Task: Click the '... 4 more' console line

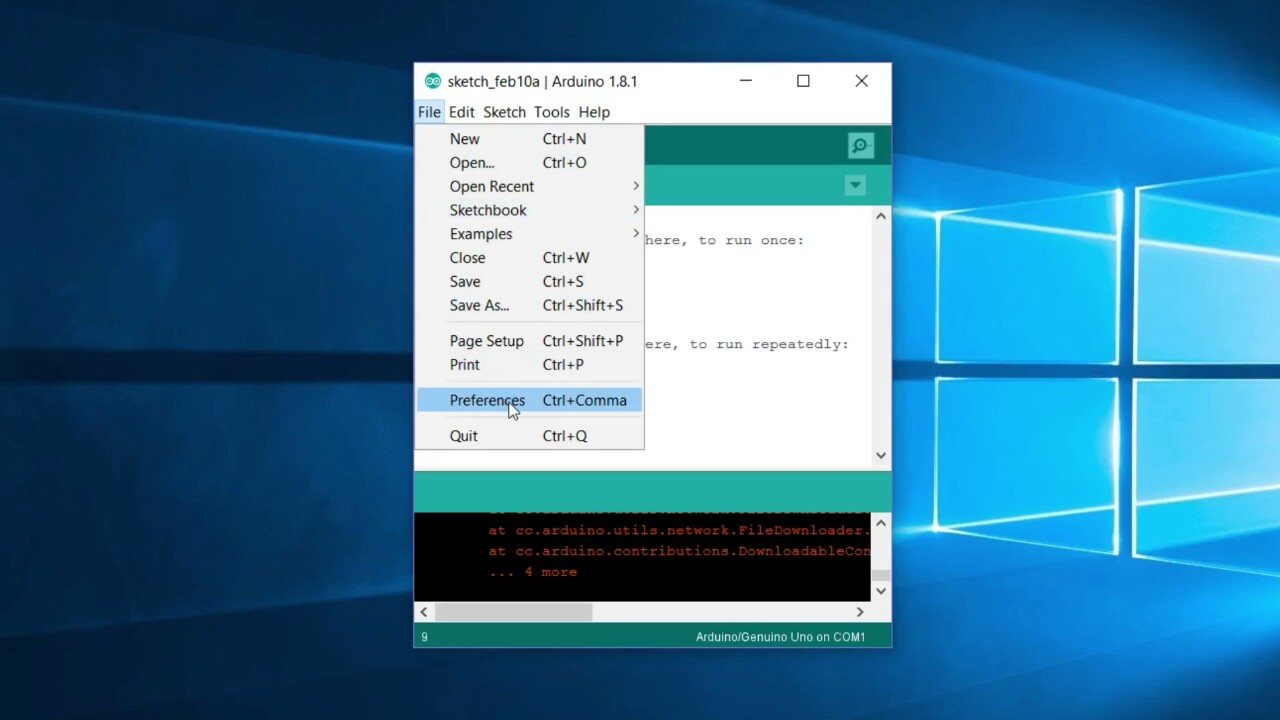Action: pyautogui.click(x=533, y=572)
